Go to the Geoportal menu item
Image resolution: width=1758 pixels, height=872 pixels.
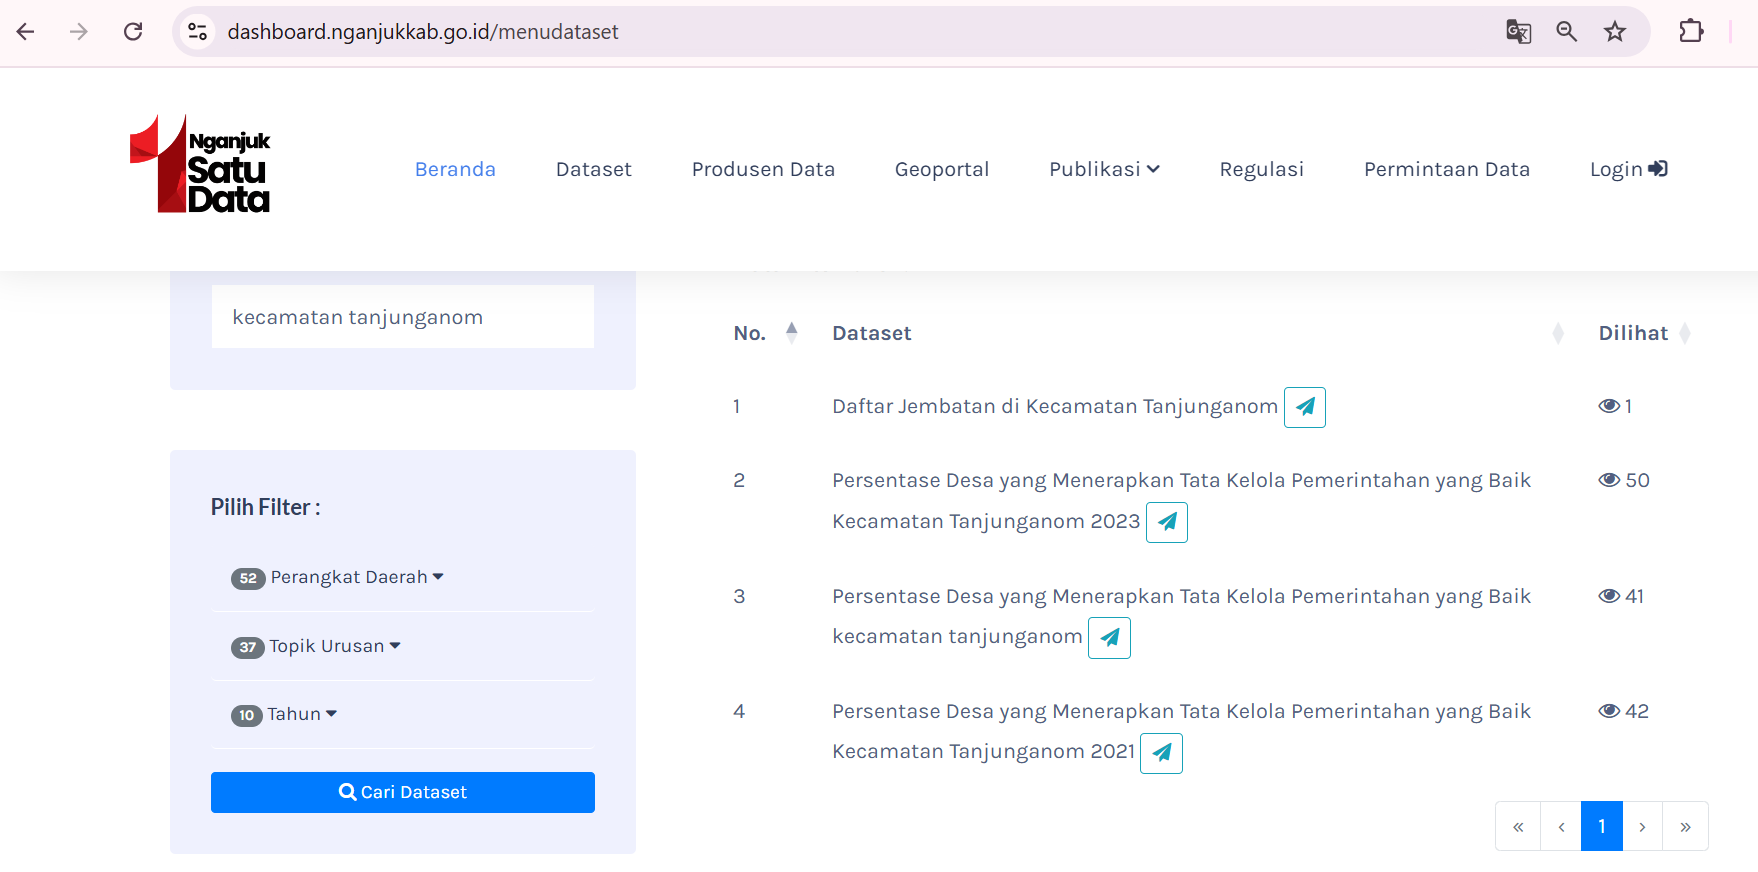pos(941,169)
